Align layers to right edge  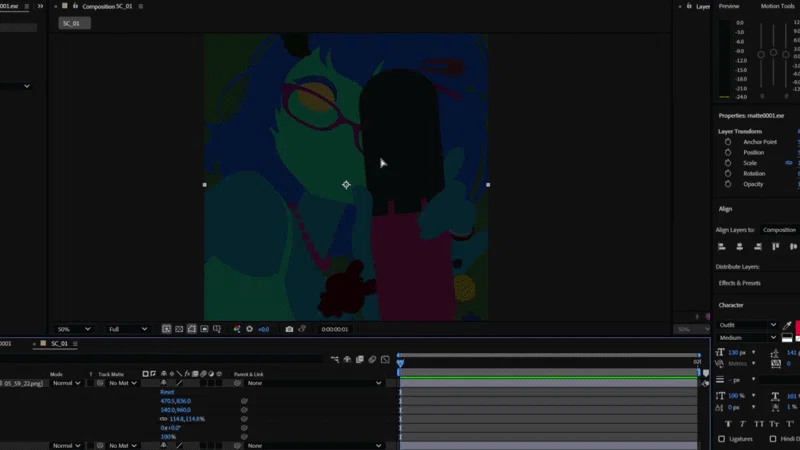tap(758, 247)
